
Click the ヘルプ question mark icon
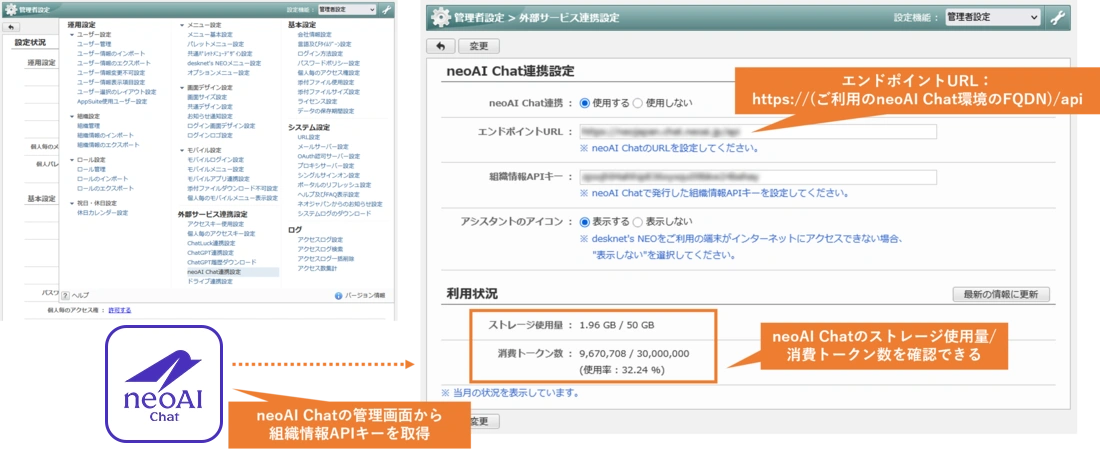coord(65,295)
